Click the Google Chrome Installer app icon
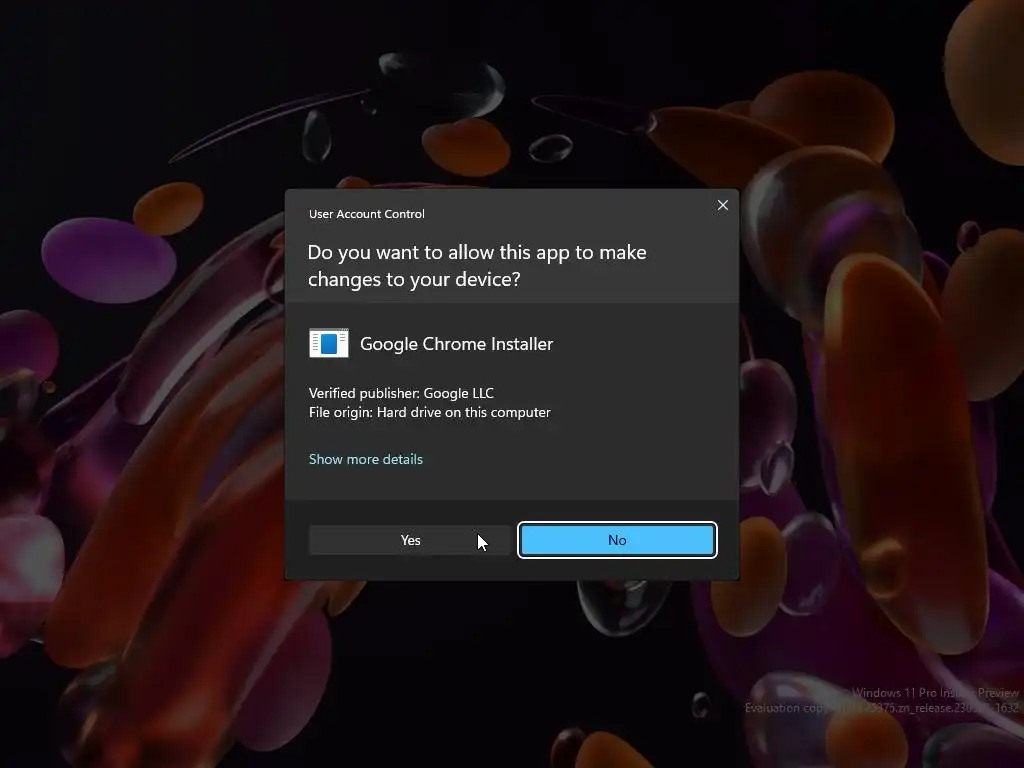 328,343
